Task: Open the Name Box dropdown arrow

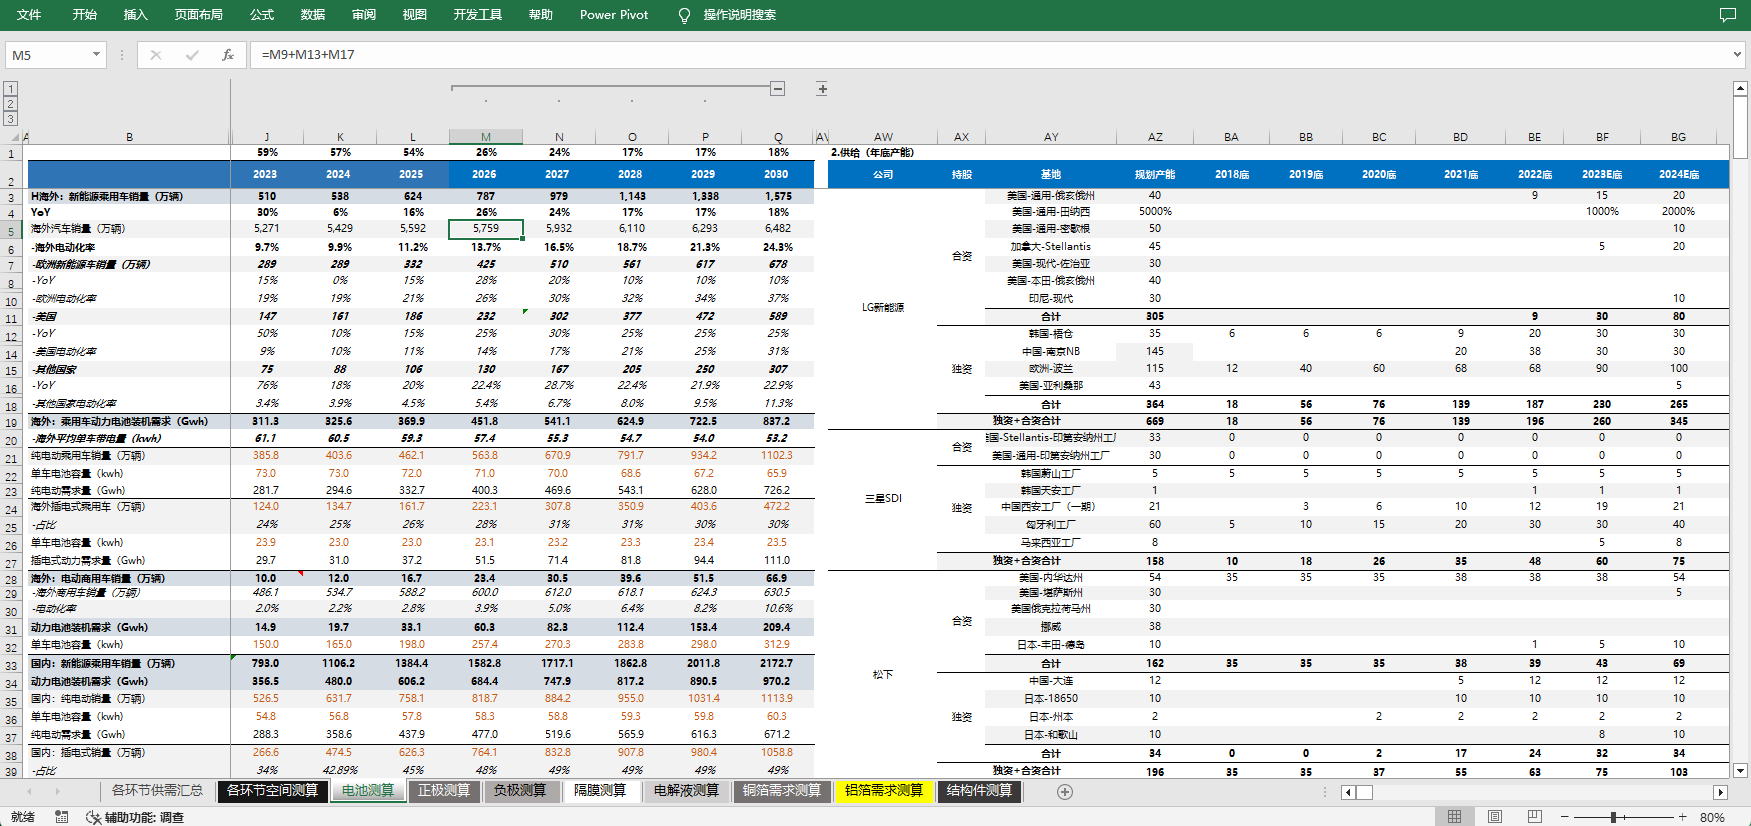Action: pyautogui.click(x=97, y=55)
